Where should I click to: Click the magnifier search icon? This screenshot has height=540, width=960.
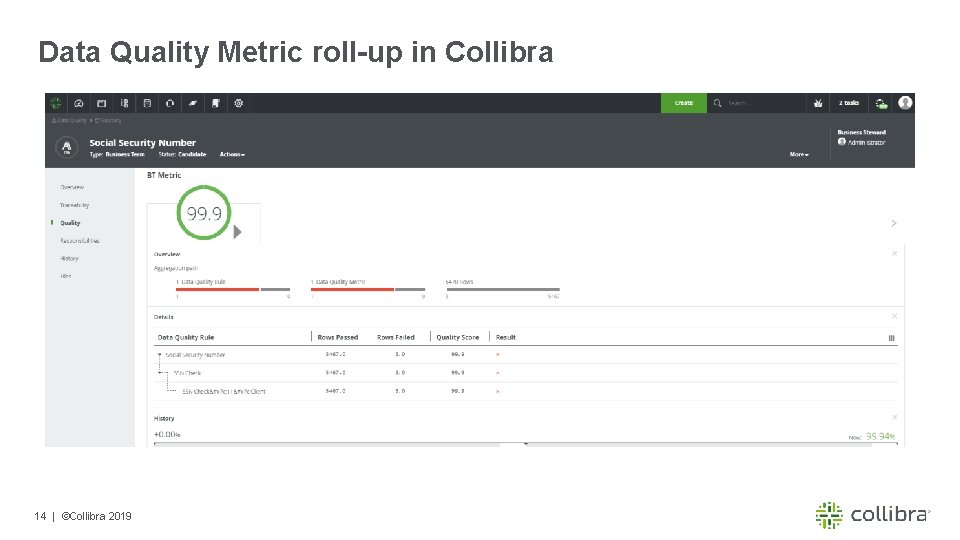[718, 103]
